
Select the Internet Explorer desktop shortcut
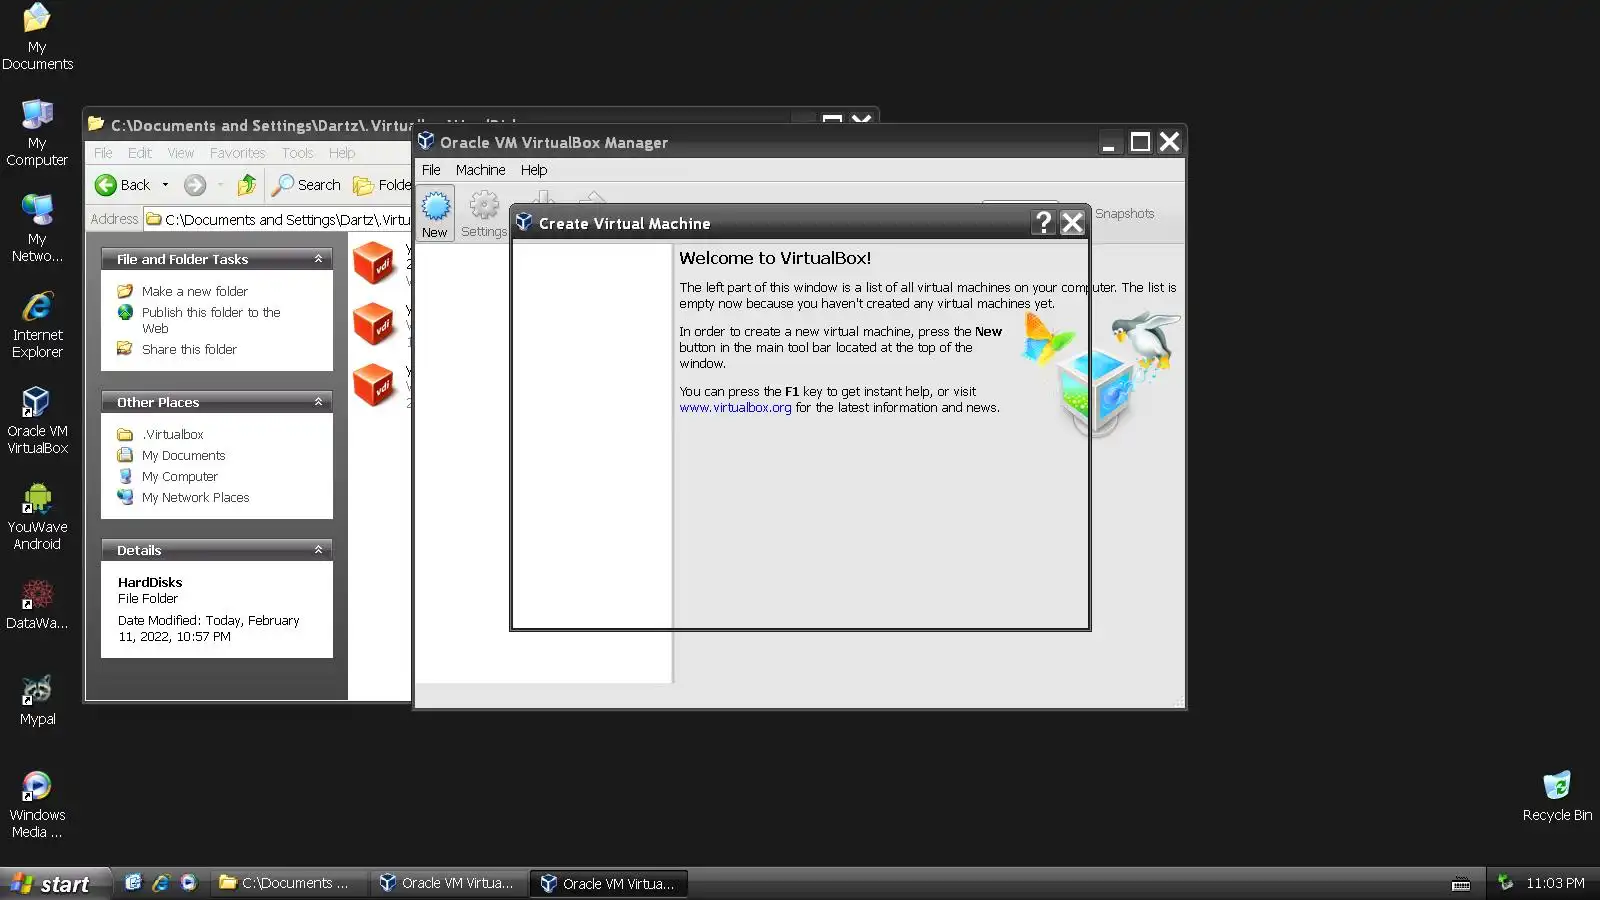pyautogui.click(x=37, y=325)
